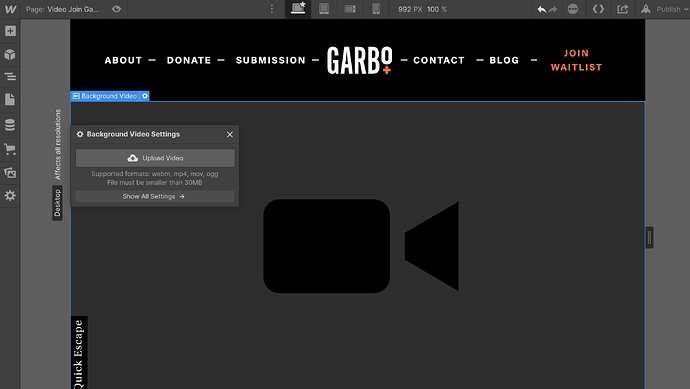This screenshot has width=690, height=389.
Task: Open the Publish dropdown
Action: click(x=672, y=9)
